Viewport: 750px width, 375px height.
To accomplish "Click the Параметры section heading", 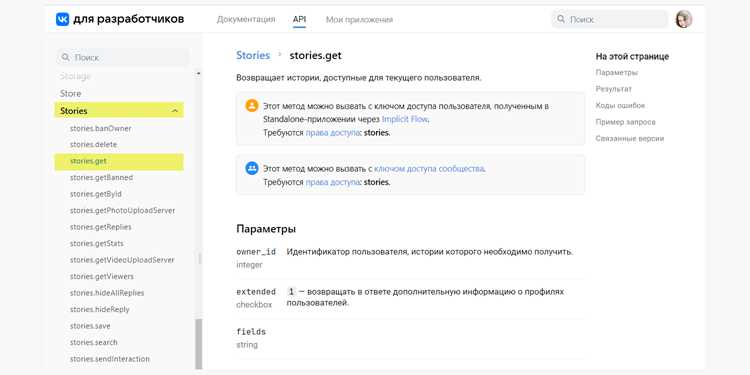I will (x=266, y=229).
